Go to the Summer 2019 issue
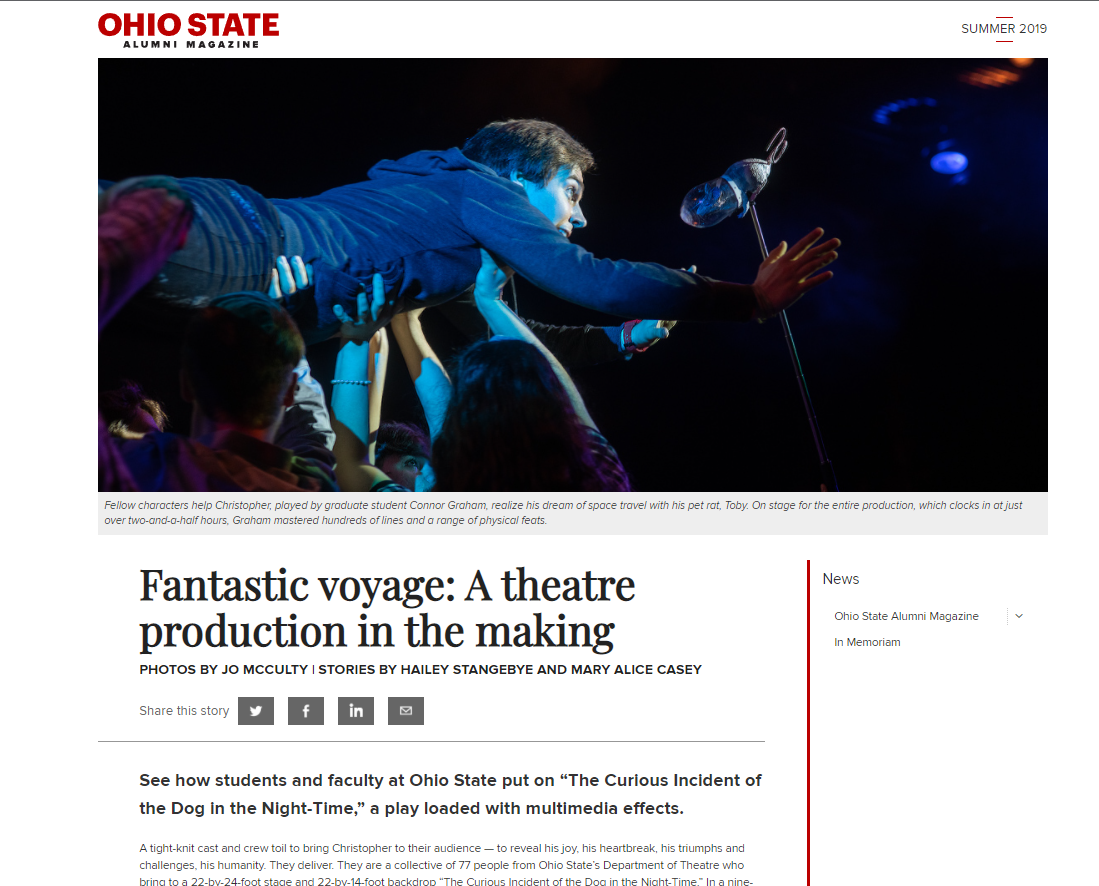The image size is (1099, 886). (1004, 29)
